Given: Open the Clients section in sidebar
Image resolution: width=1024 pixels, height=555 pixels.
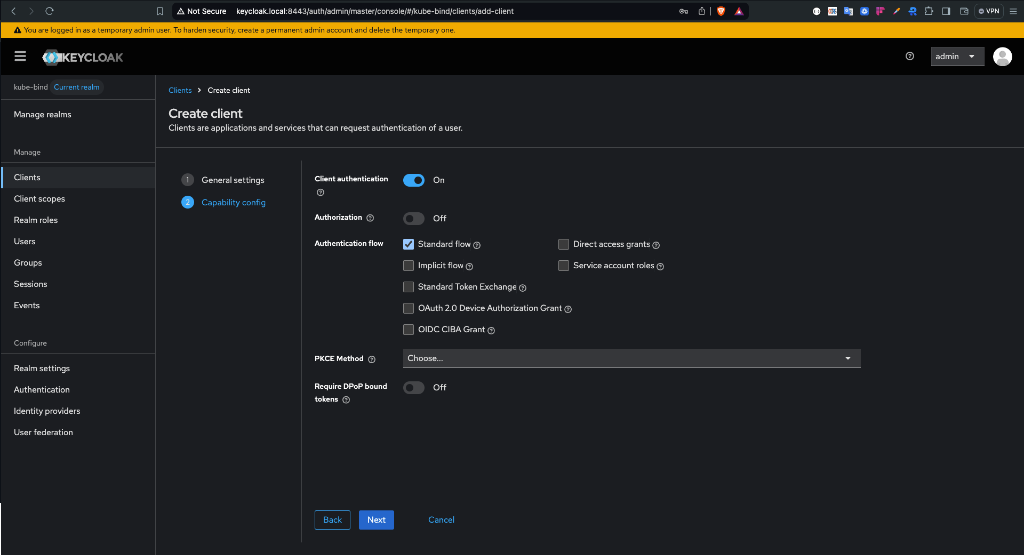Looking at the screenshot, I should click(78, 178).
